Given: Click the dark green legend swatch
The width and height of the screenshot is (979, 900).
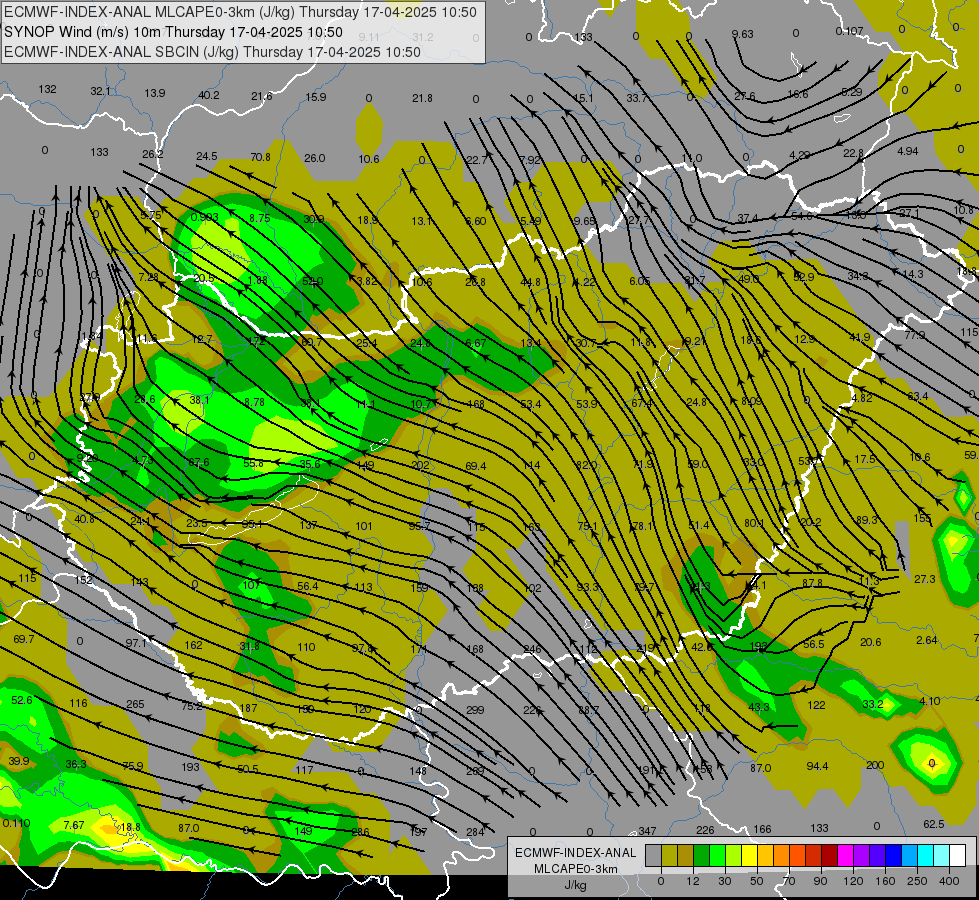Looking at the screenshot, I should [701, 855].
